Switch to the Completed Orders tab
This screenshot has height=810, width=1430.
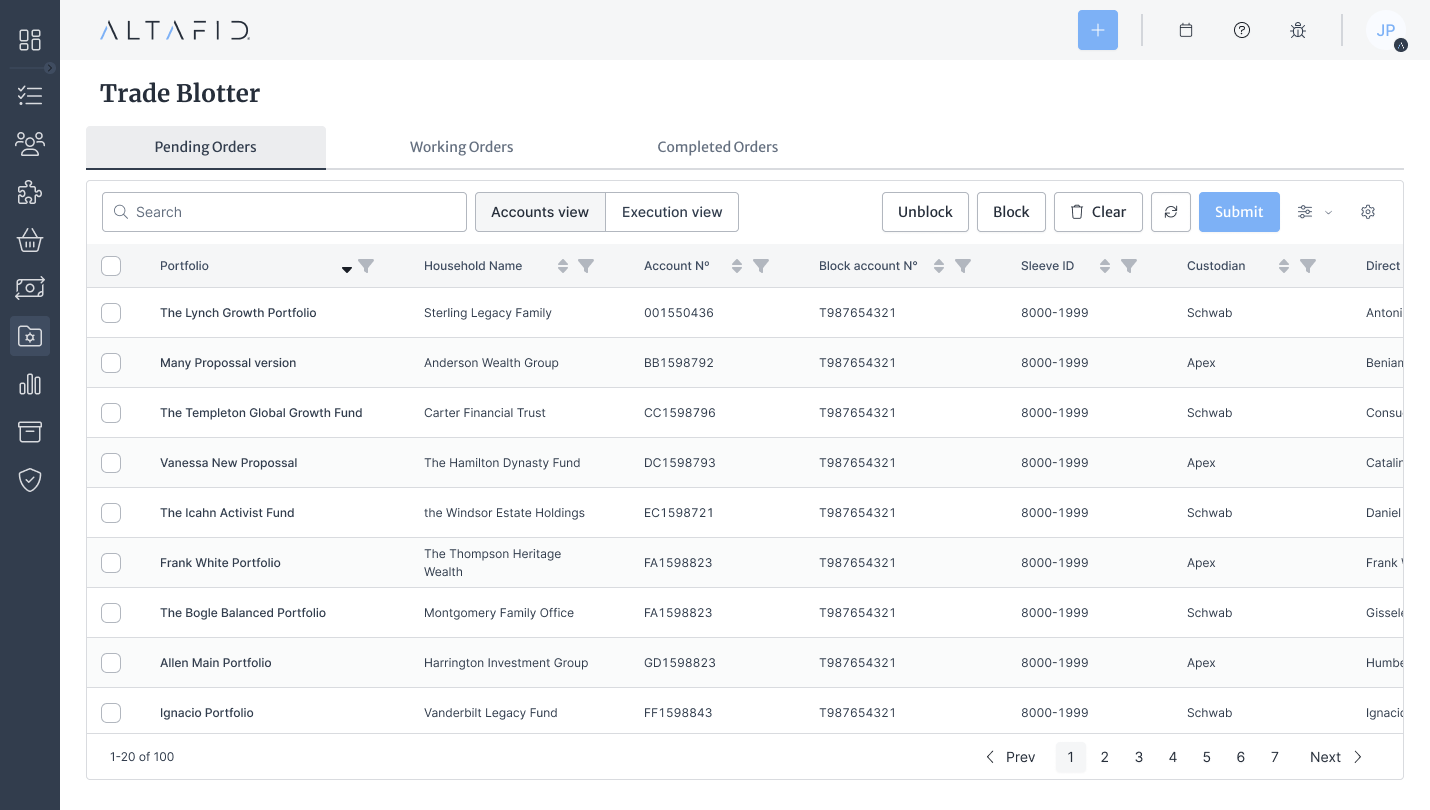717,147
